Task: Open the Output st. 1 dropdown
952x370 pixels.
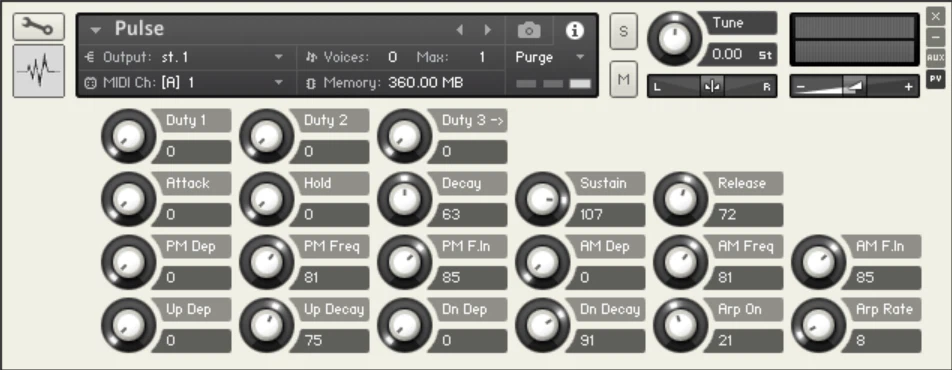Action: coord(279,57)
